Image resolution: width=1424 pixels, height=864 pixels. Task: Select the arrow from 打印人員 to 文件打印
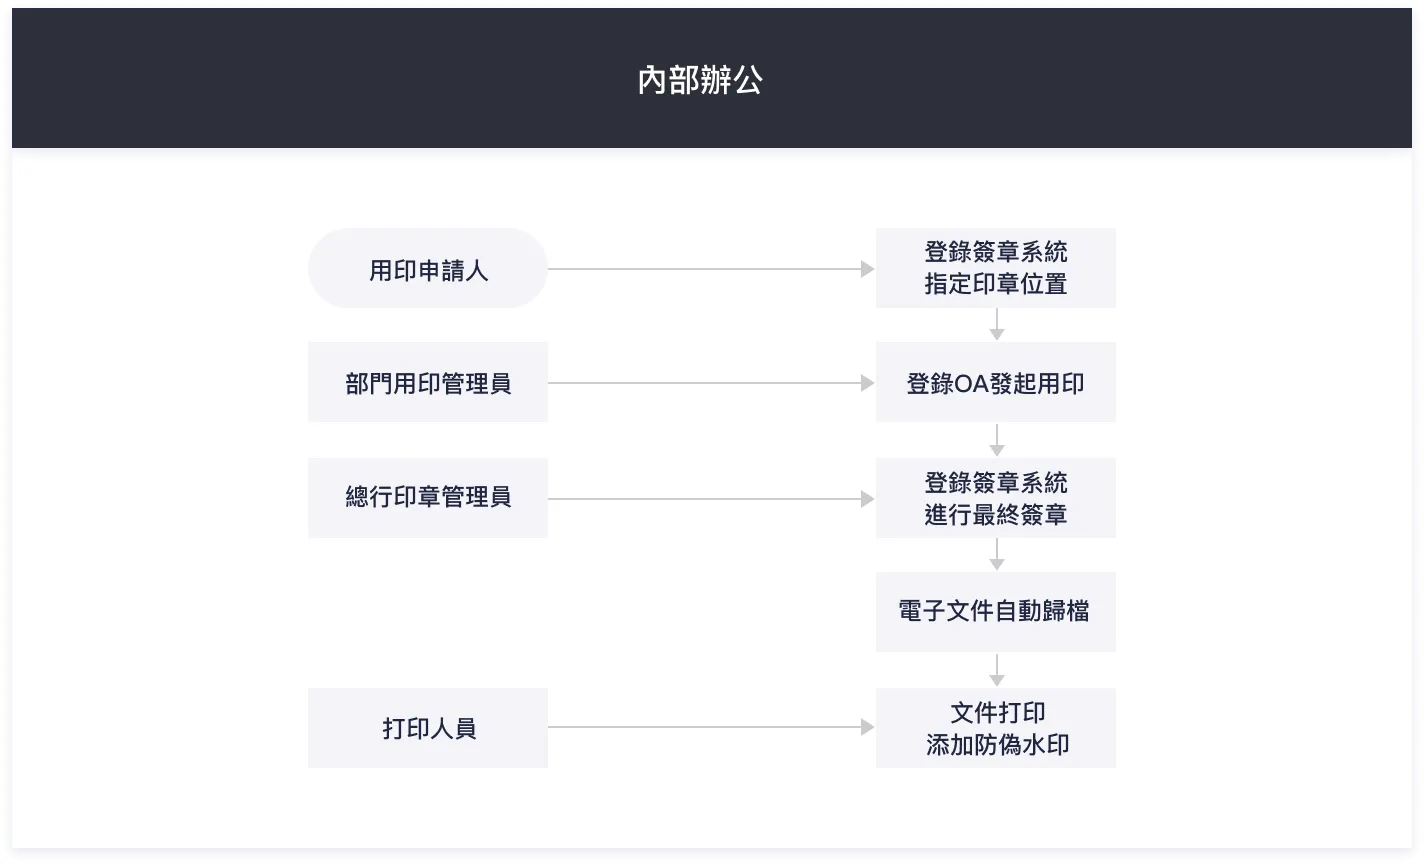tap(710, 728)
